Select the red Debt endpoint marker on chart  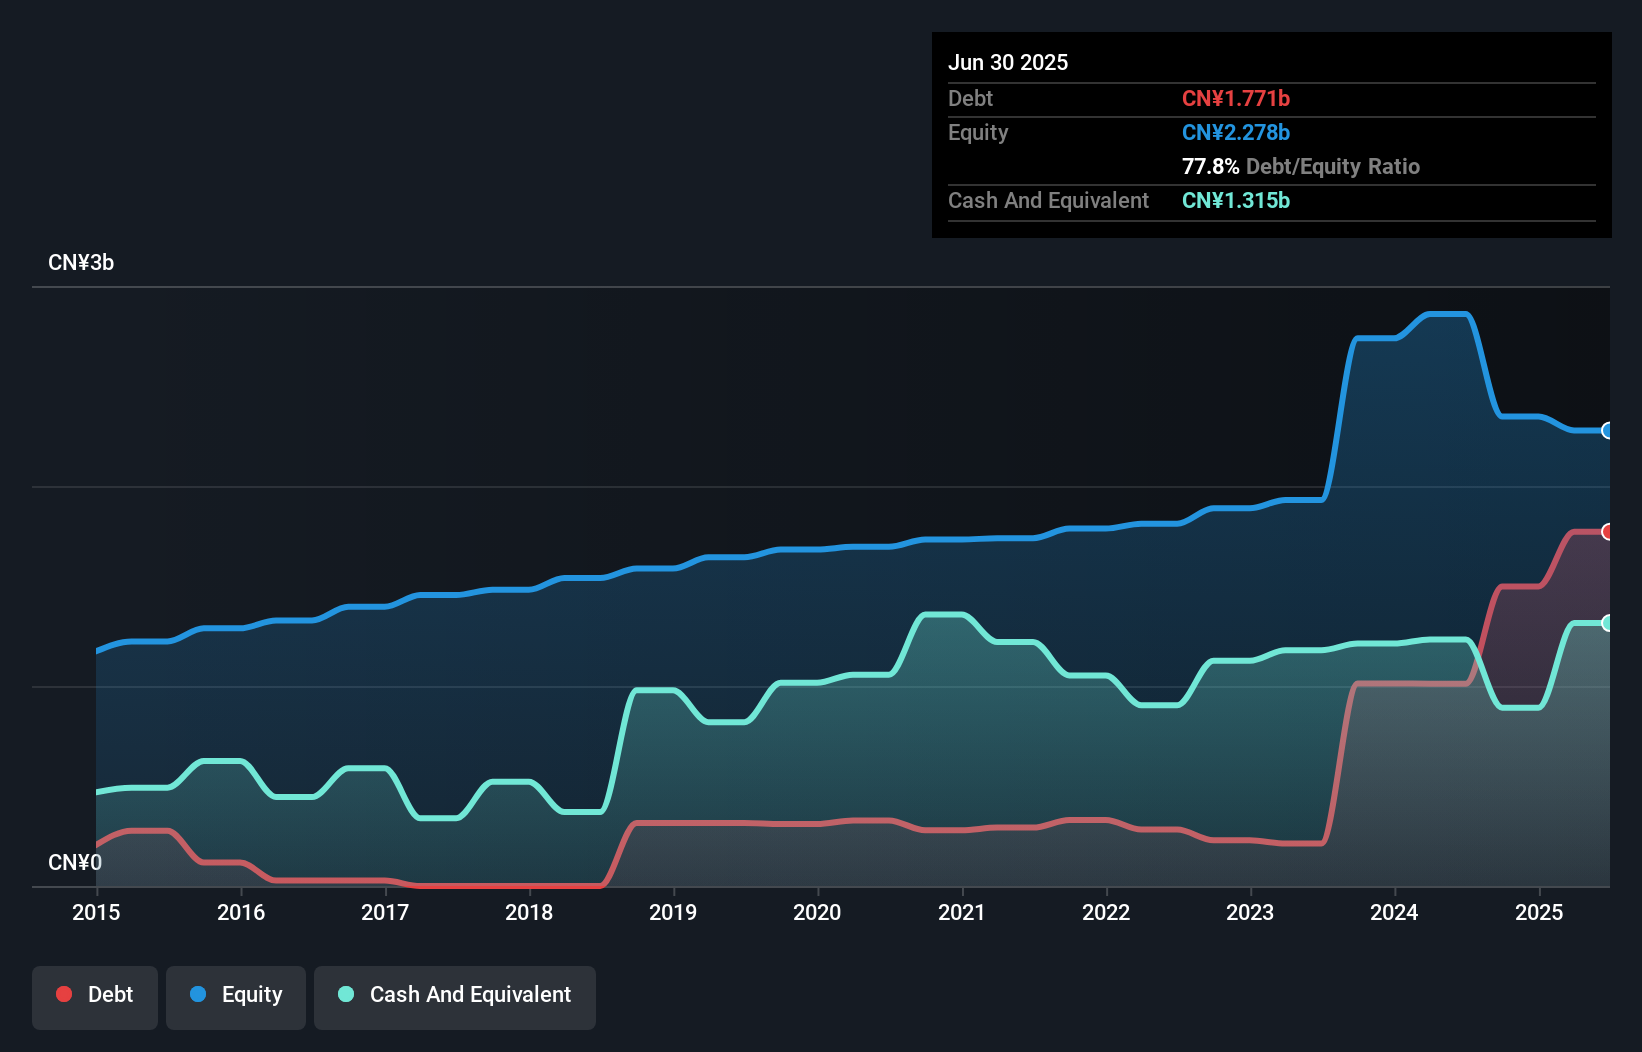tap(1608, 531)
